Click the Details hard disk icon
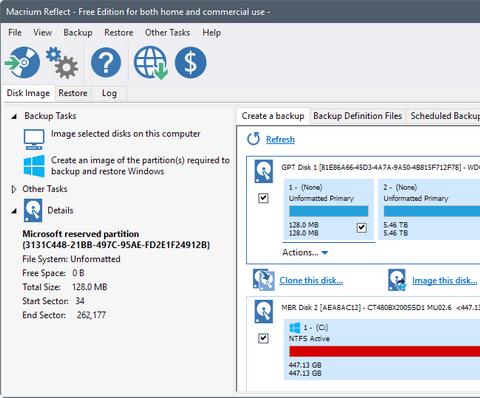480x398 pixels. pos(33,210)
